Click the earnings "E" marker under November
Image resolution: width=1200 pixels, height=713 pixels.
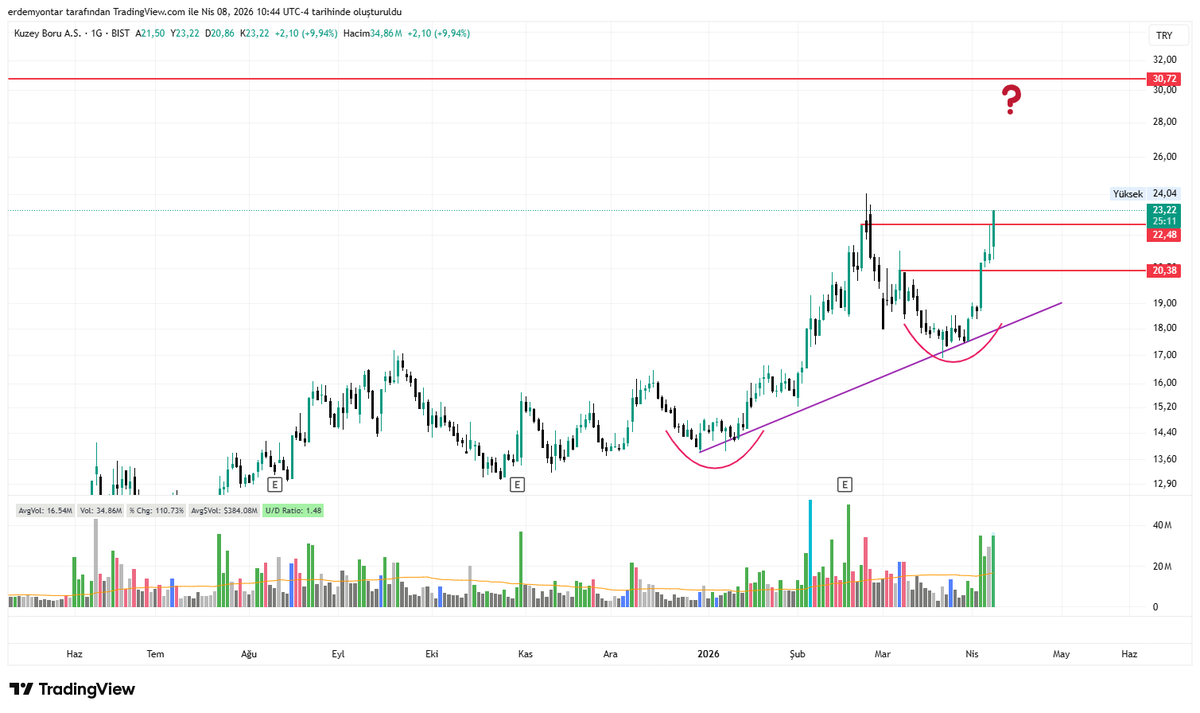click(517, 485)
